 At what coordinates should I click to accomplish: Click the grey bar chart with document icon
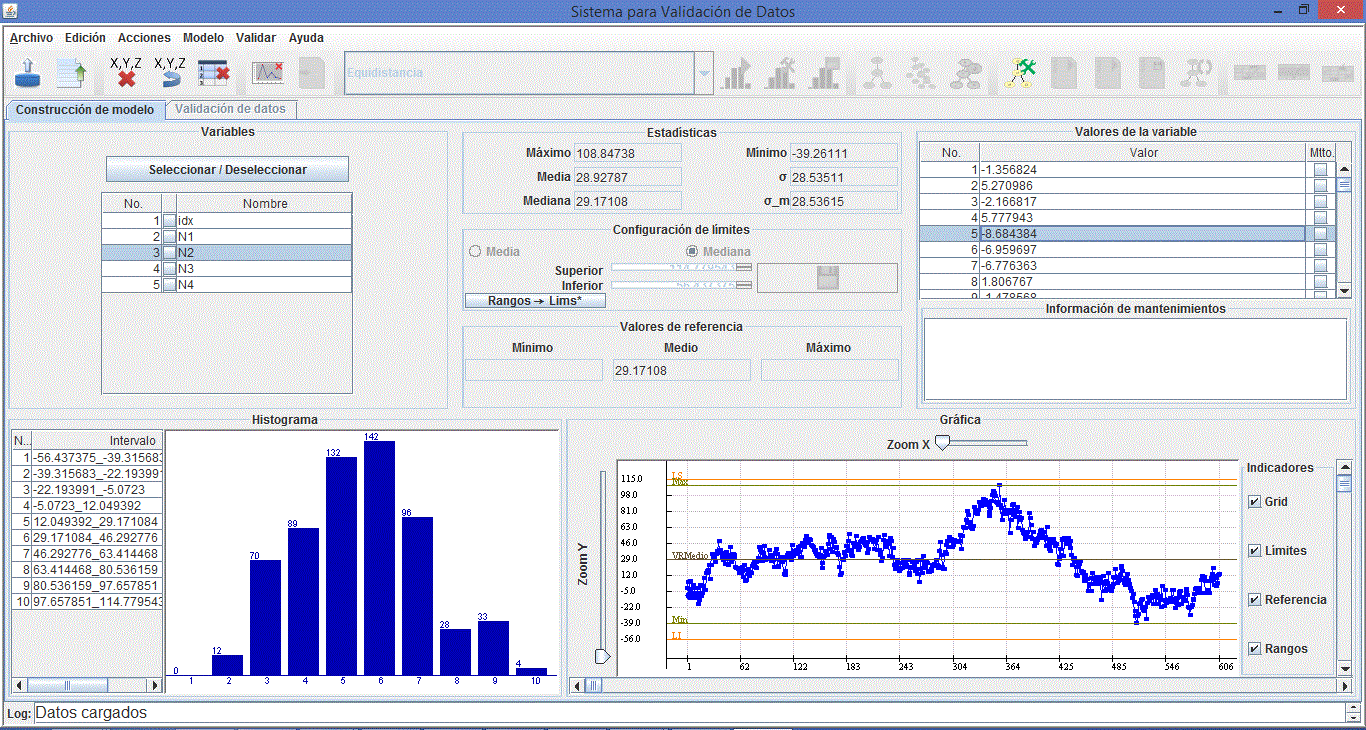click(824, 73)
